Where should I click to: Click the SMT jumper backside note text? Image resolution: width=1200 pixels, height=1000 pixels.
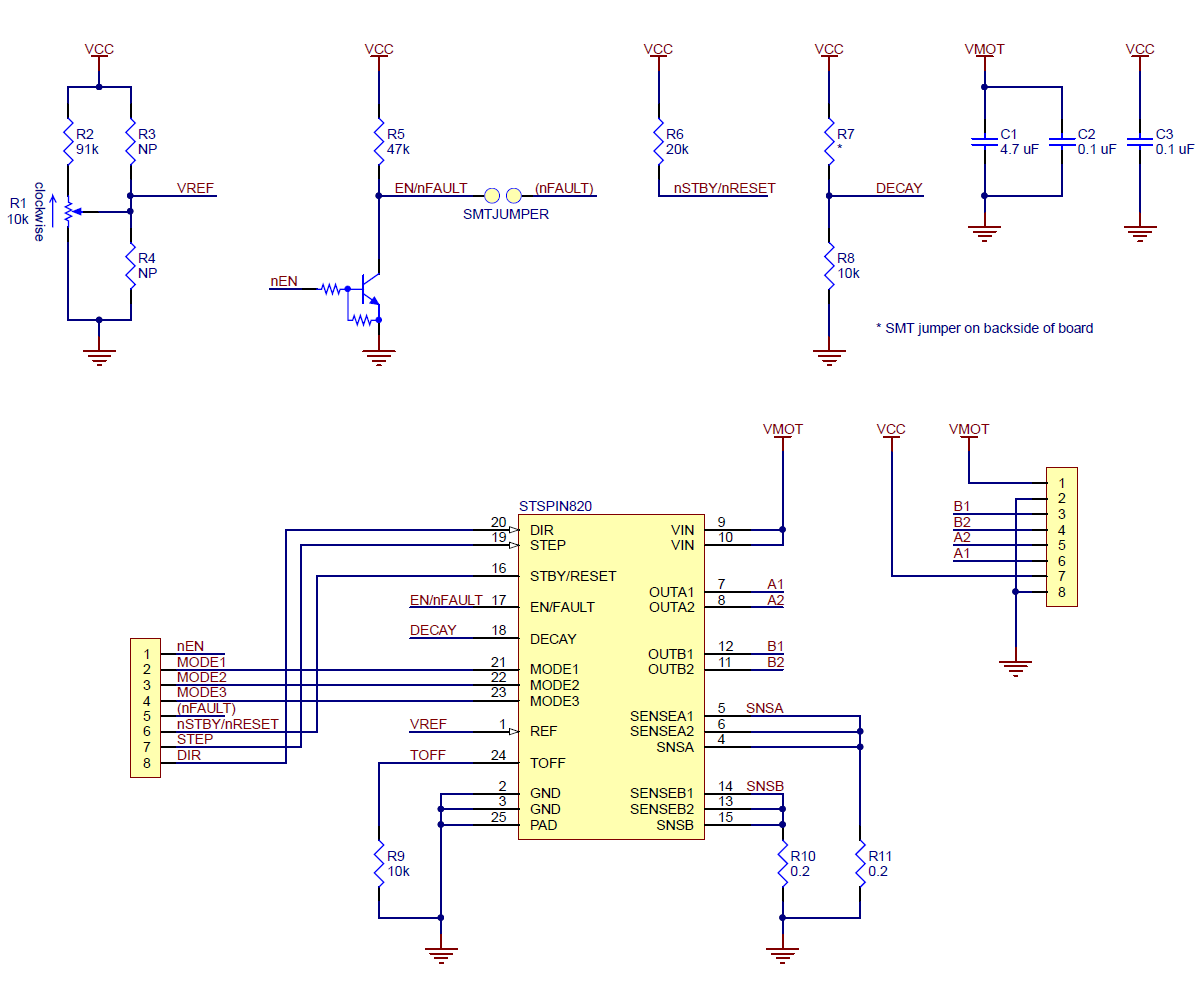[x=984, y=328]
